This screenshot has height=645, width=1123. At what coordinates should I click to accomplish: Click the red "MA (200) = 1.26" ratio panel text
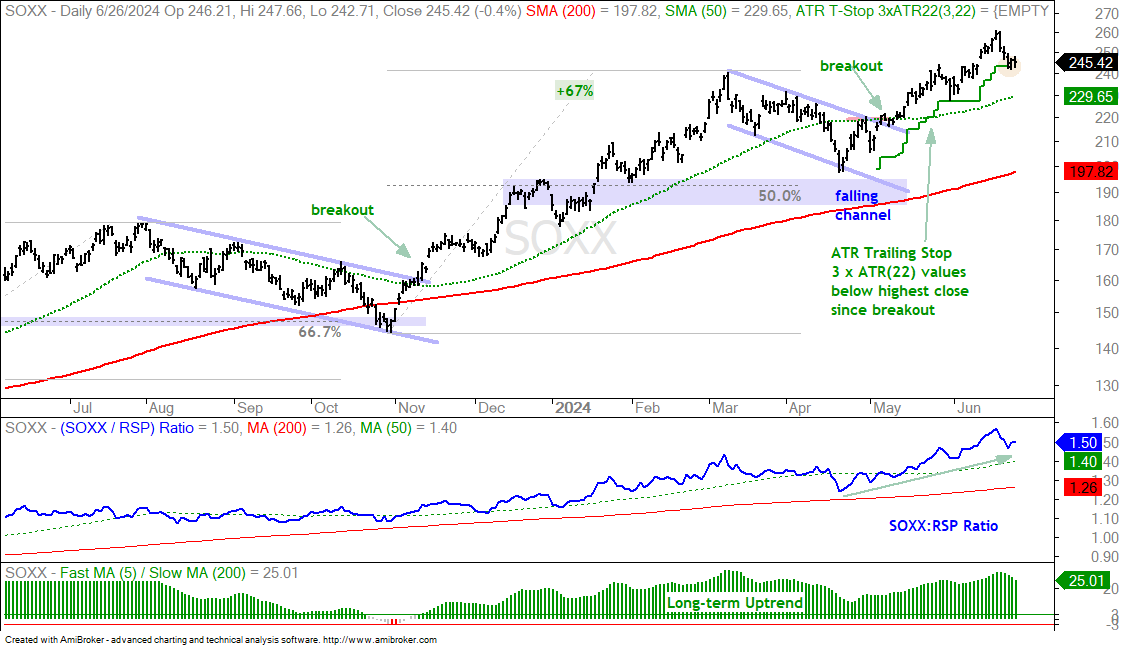pyautogui.click(x=301, y=428)
